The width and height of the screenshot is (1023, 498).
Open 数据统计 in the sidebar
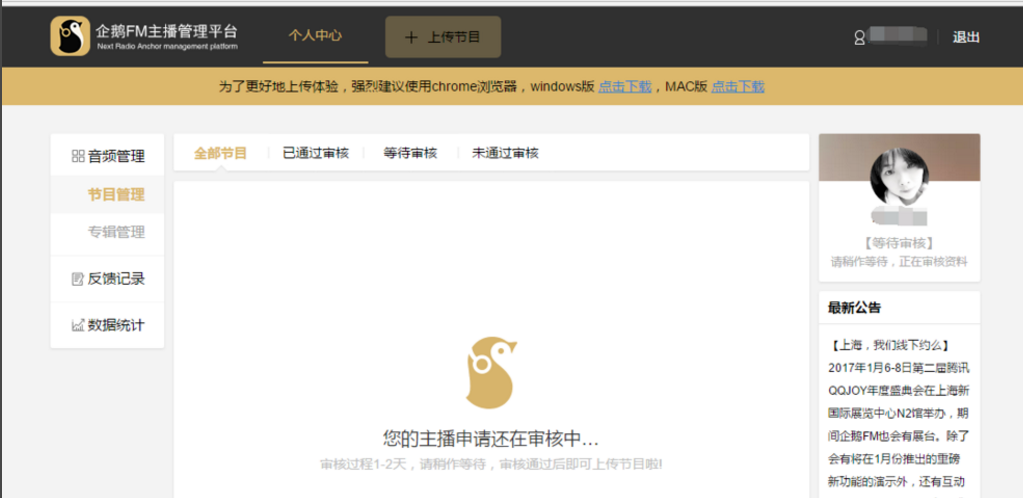116,324
